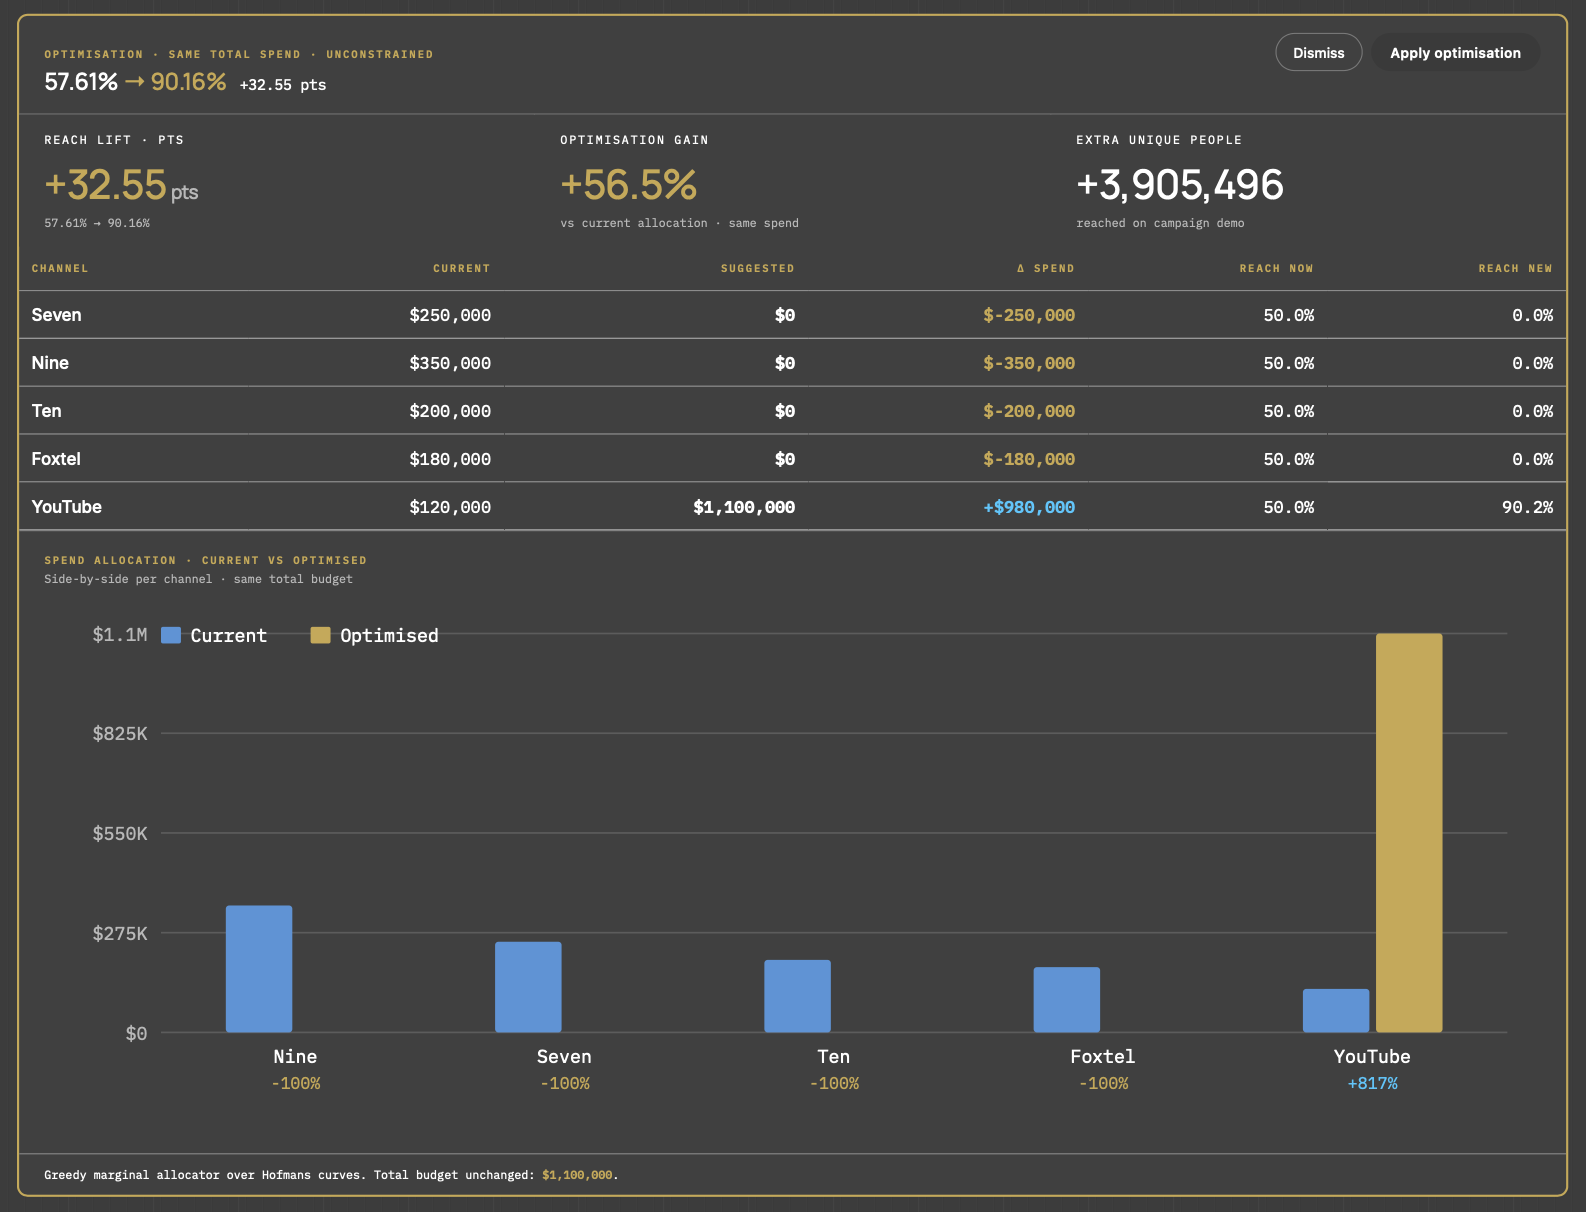1586x1212 pixels.
Task: Click the 90.16% header reach value
Action: pyautogui.click(x=188, y=82)
